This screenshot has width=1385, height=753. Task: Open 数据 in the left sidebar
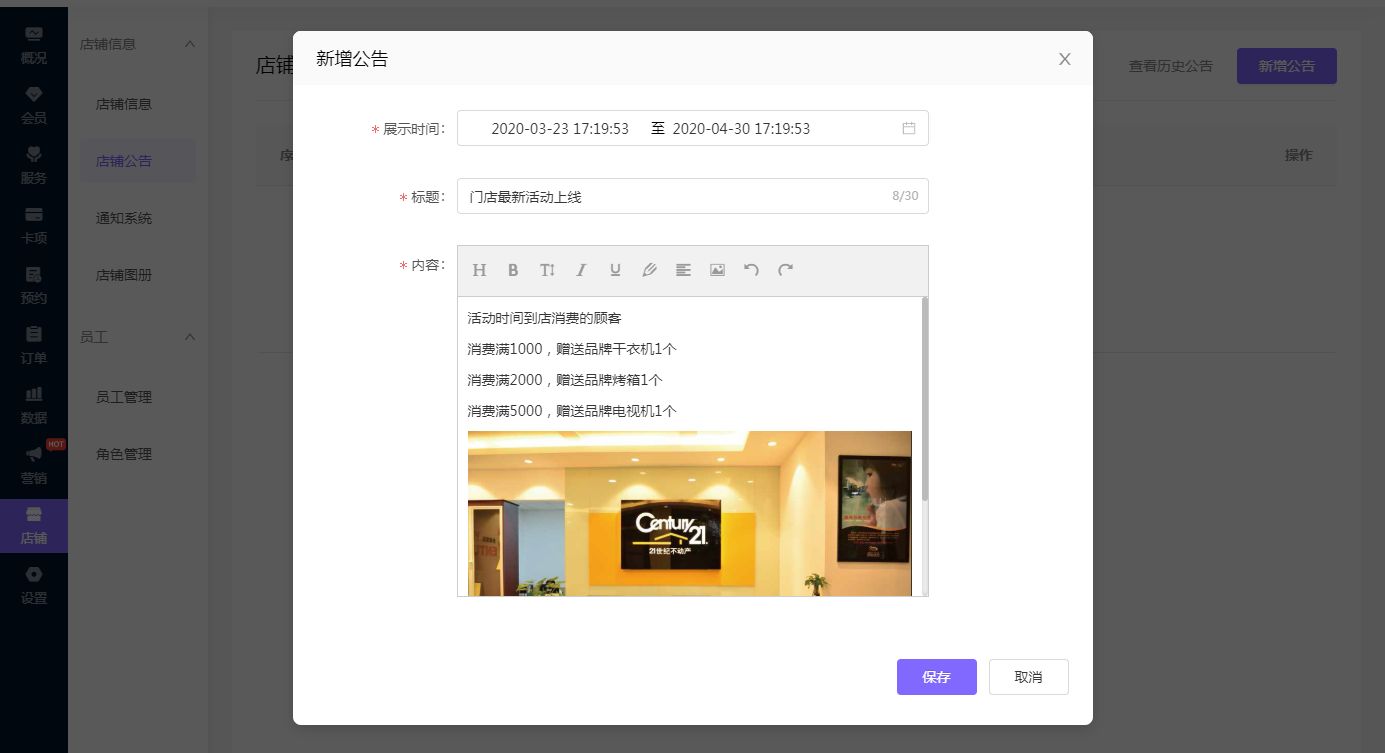point(34,405)
